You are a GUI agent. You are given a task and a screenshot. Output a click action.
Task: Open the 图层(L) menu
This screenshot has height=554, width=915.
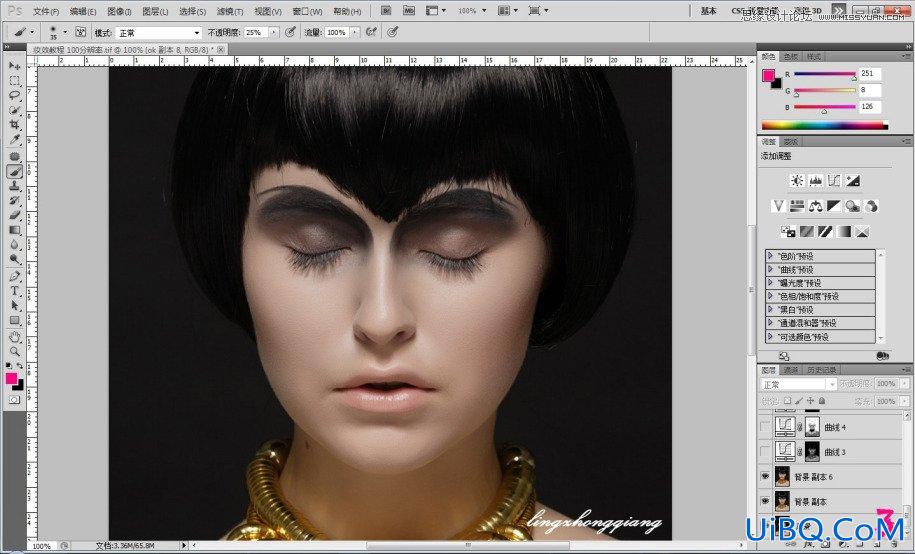[155, 11]
